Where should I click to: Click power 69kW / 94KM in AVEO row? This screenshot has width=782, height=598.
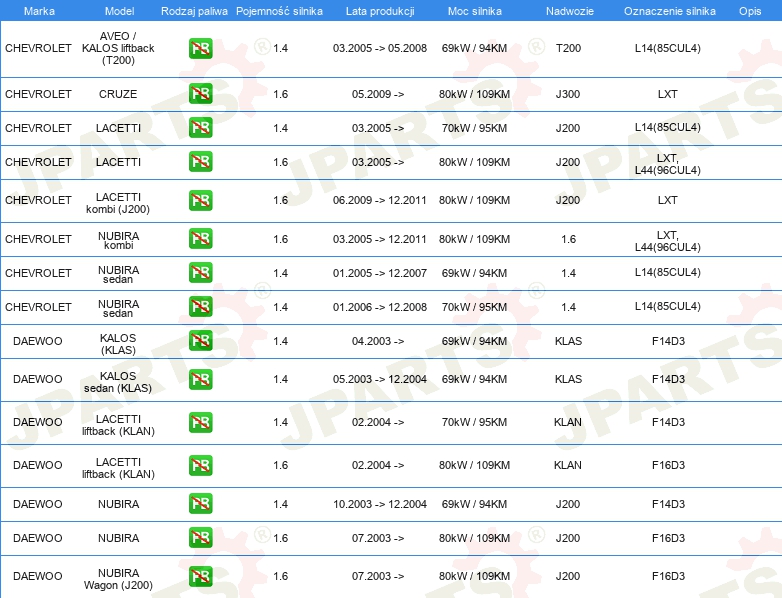pyautogui.click(x=474, y=48)
